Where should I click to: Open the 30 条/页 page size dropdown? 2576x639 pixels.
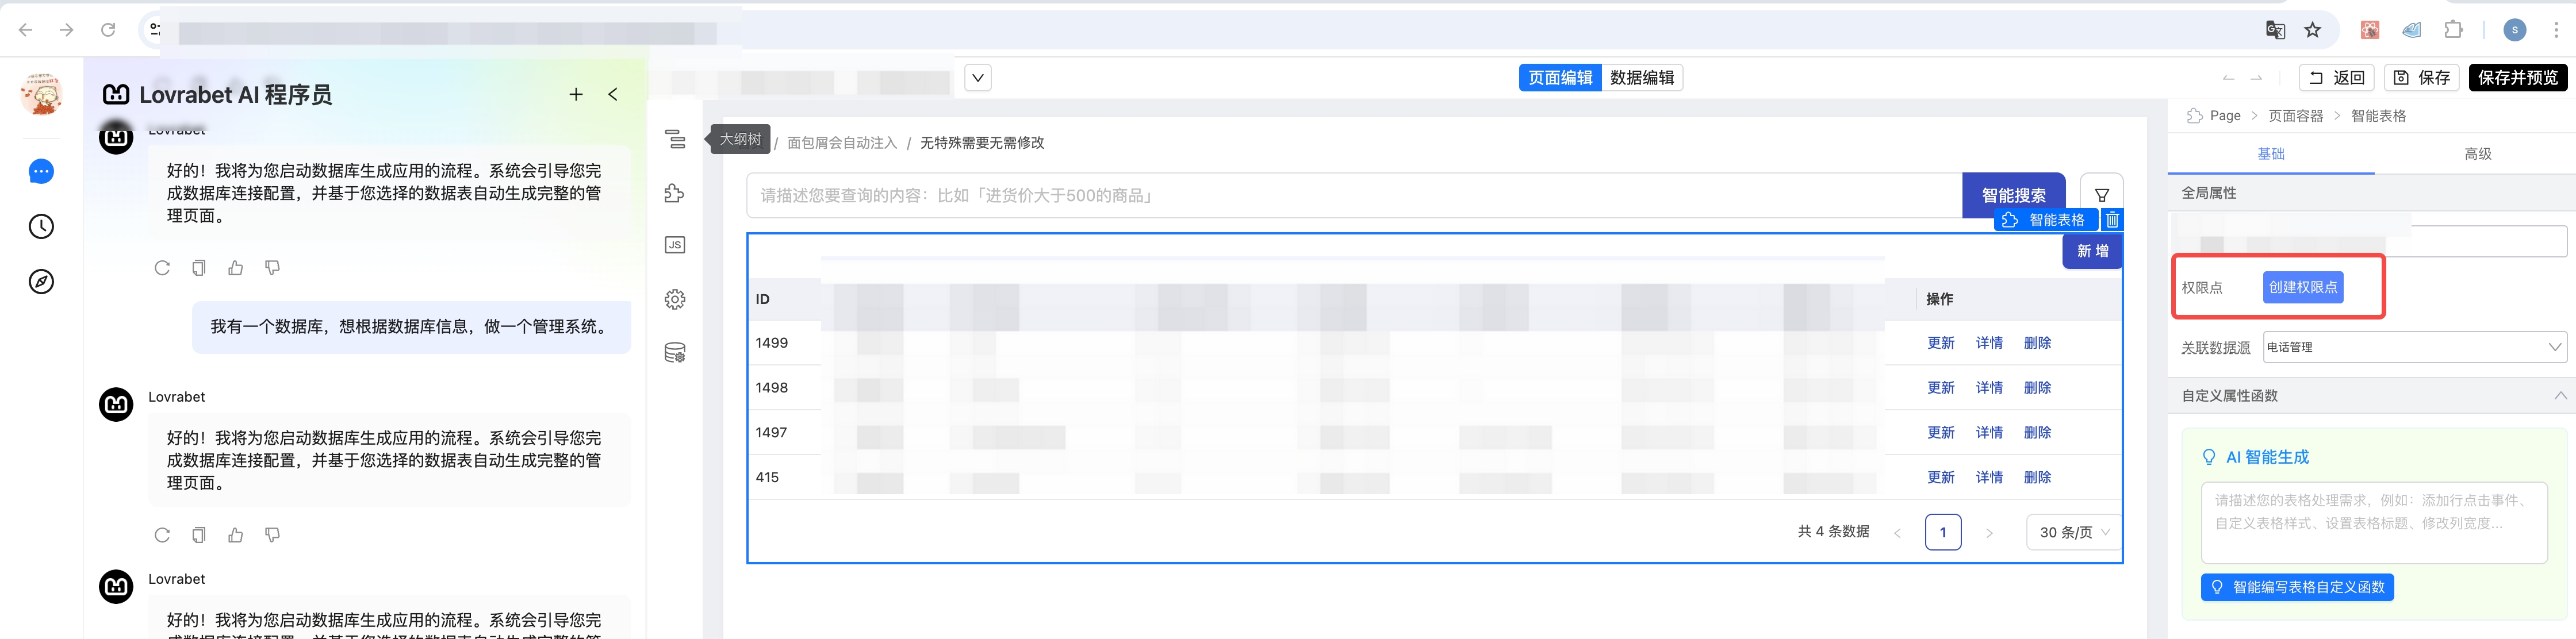(x=2074, y=532)
